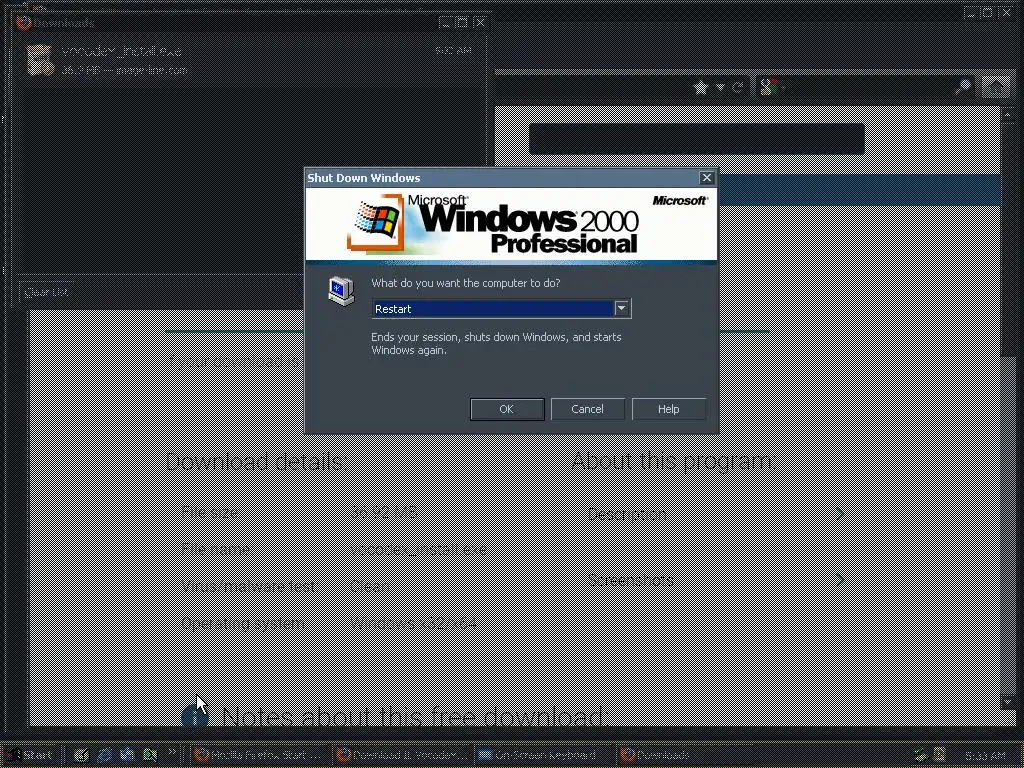Screen dimensions: 1024x768
Task: Click the Clean malware test result
Action: pos(370,586)
